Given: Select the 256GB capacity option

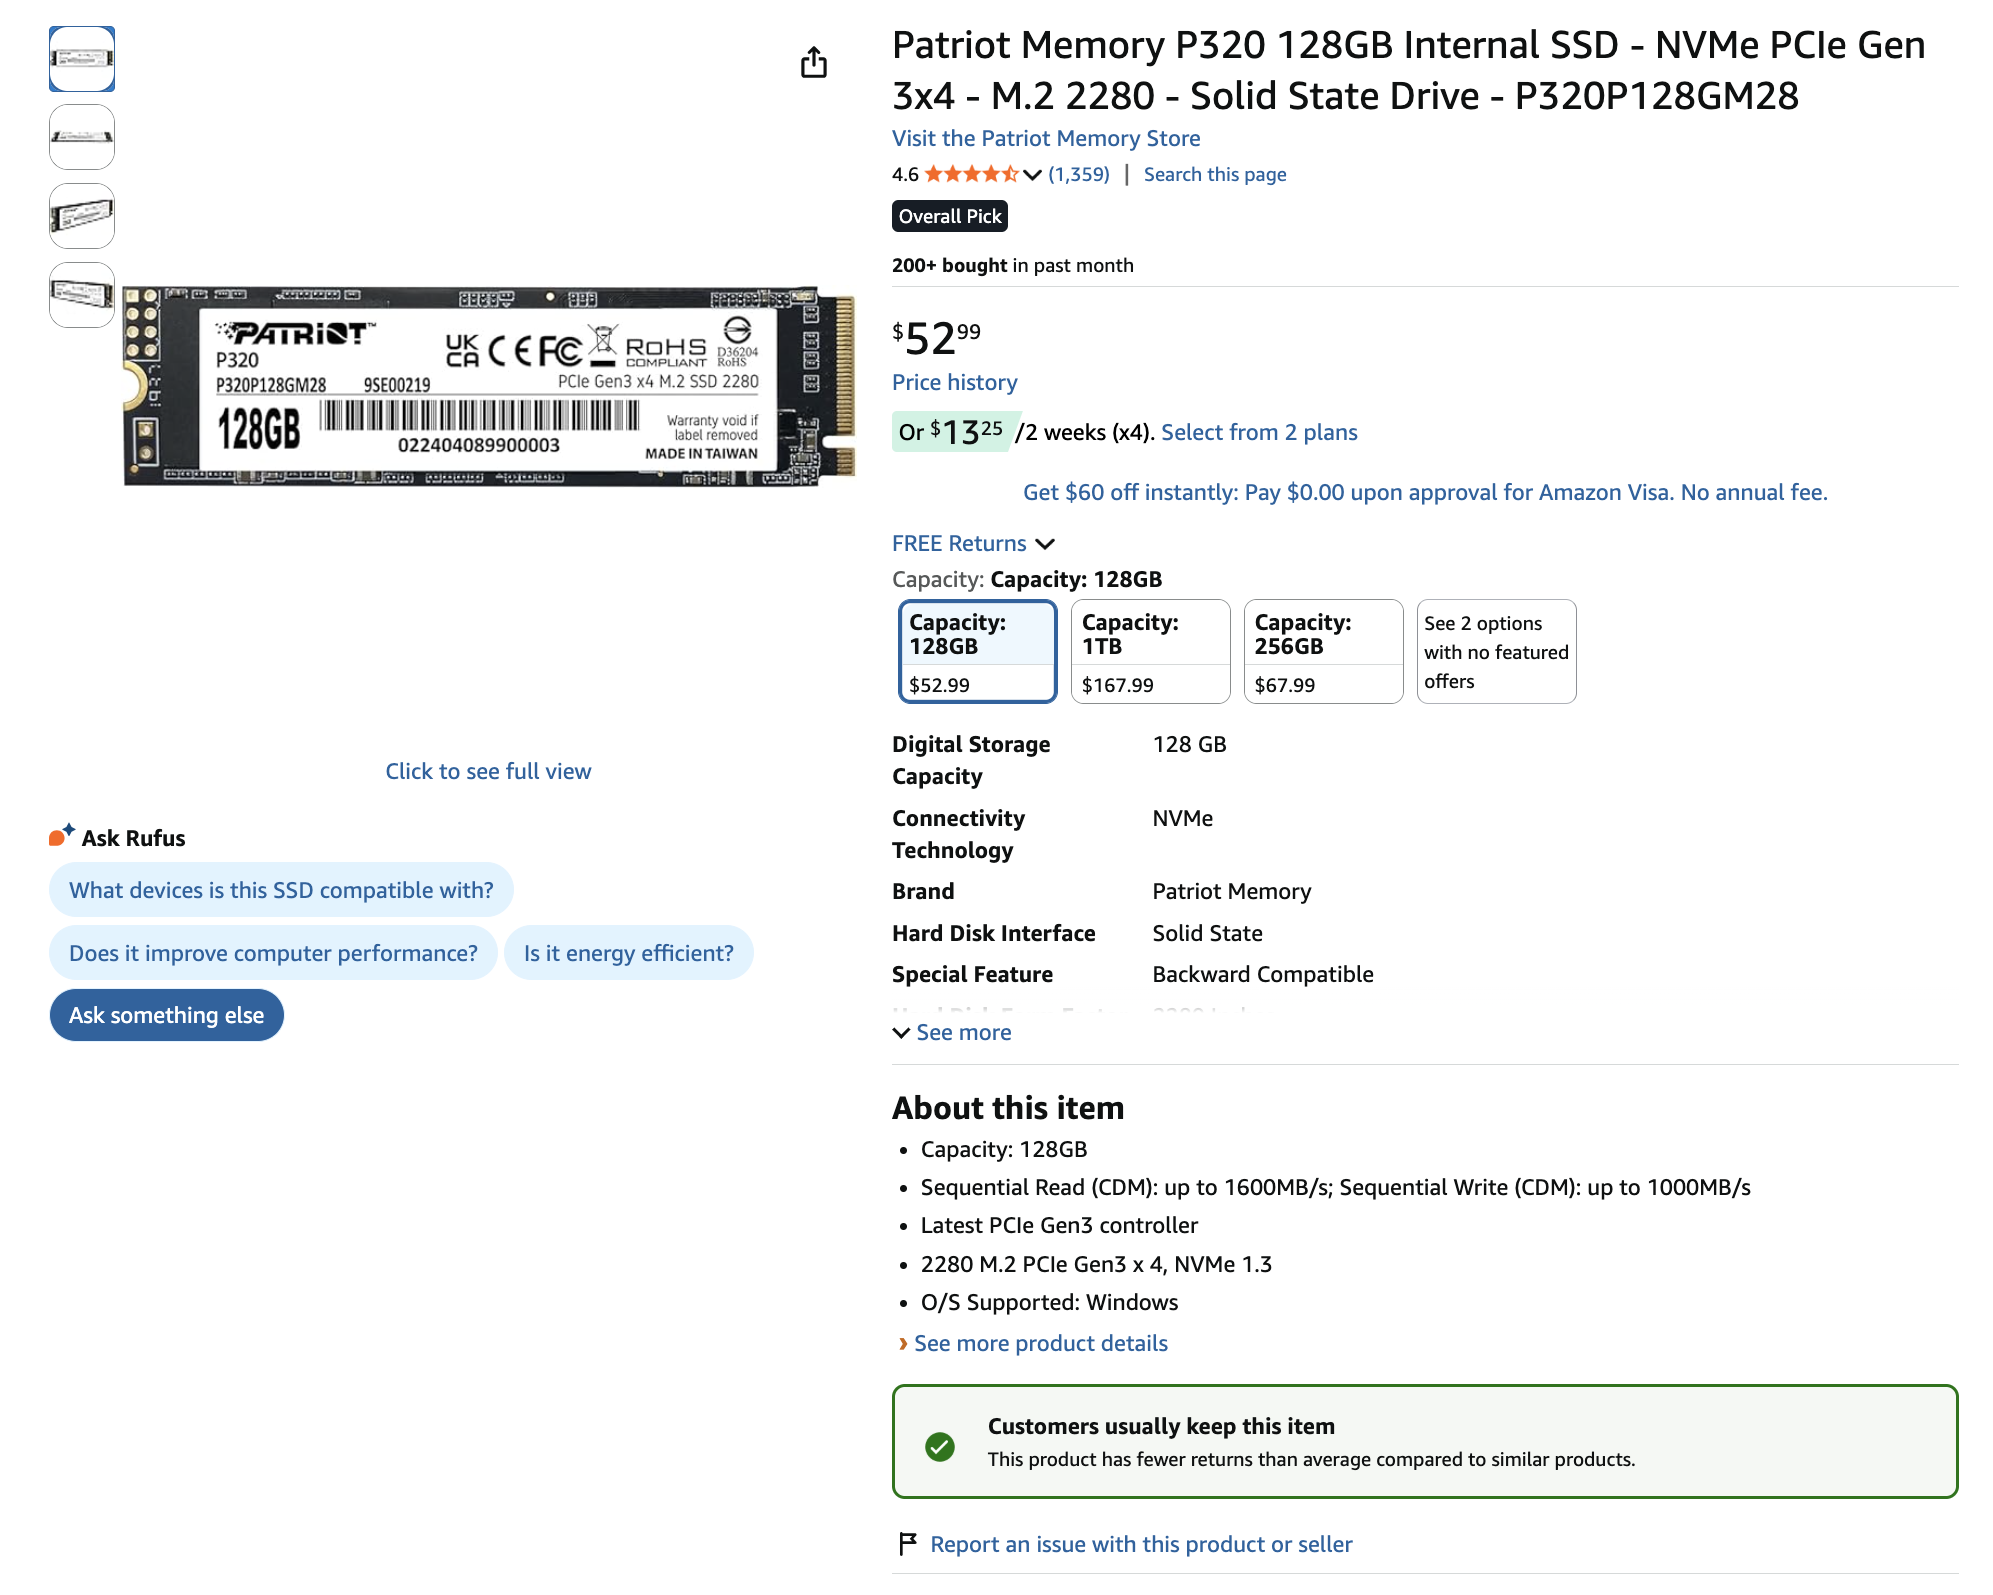Looking at the screenshot, I should tap(1322, 650).
